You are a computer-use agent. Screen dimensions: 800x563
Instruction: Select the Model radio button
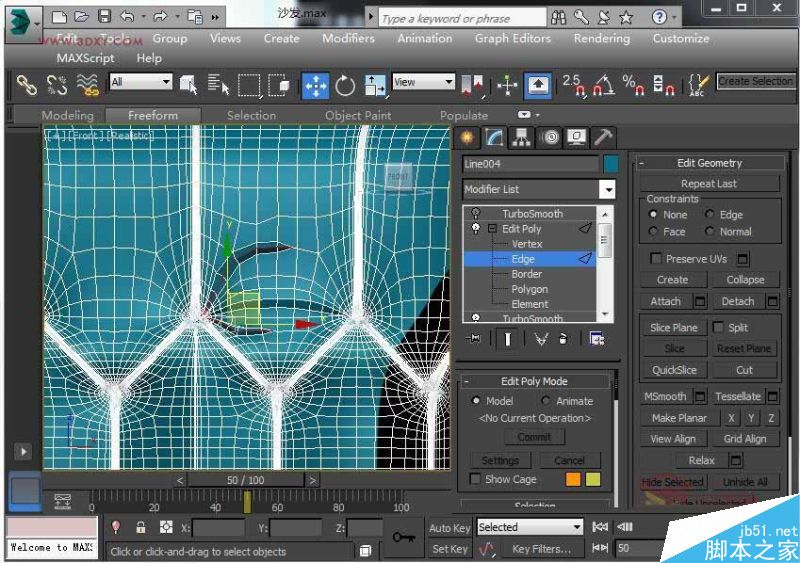click(x=476, y=401)
